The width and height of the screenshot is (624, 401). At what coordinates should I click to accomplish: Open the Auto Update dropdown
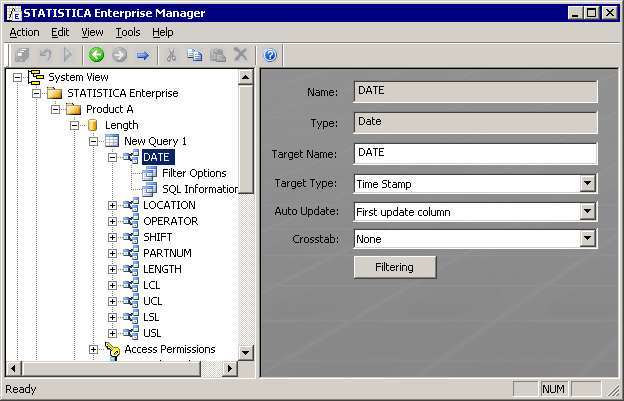pyautogui.click(x=588, y=212)
